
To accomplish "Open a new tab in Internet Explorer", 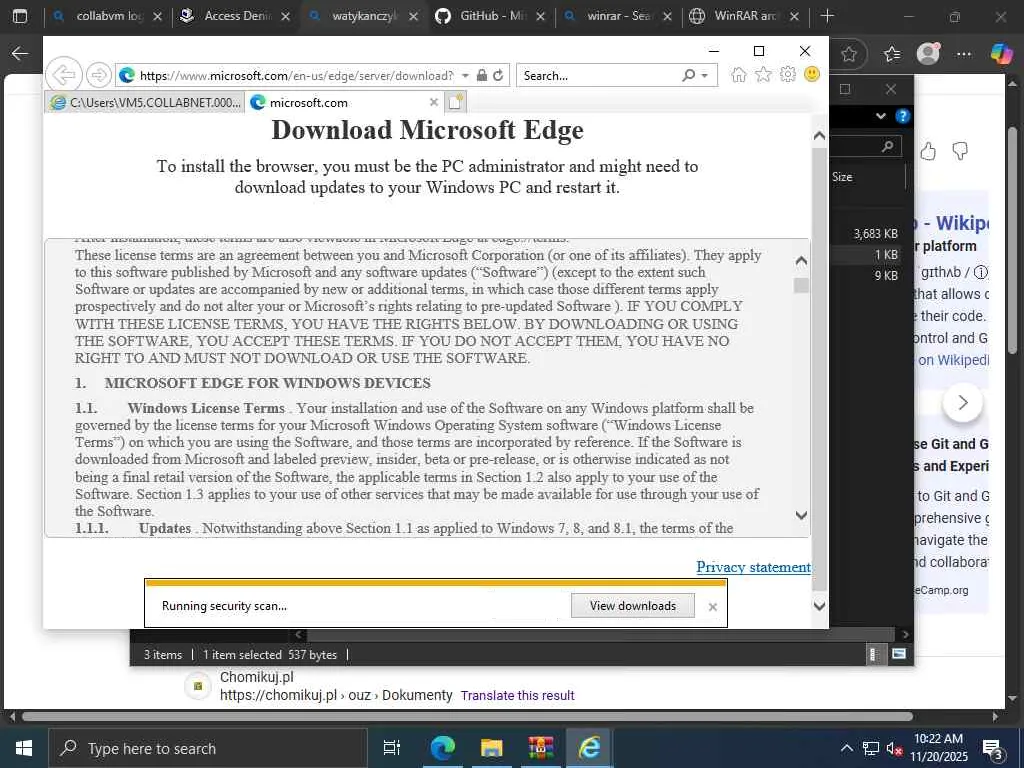I will tap(455, 102).
